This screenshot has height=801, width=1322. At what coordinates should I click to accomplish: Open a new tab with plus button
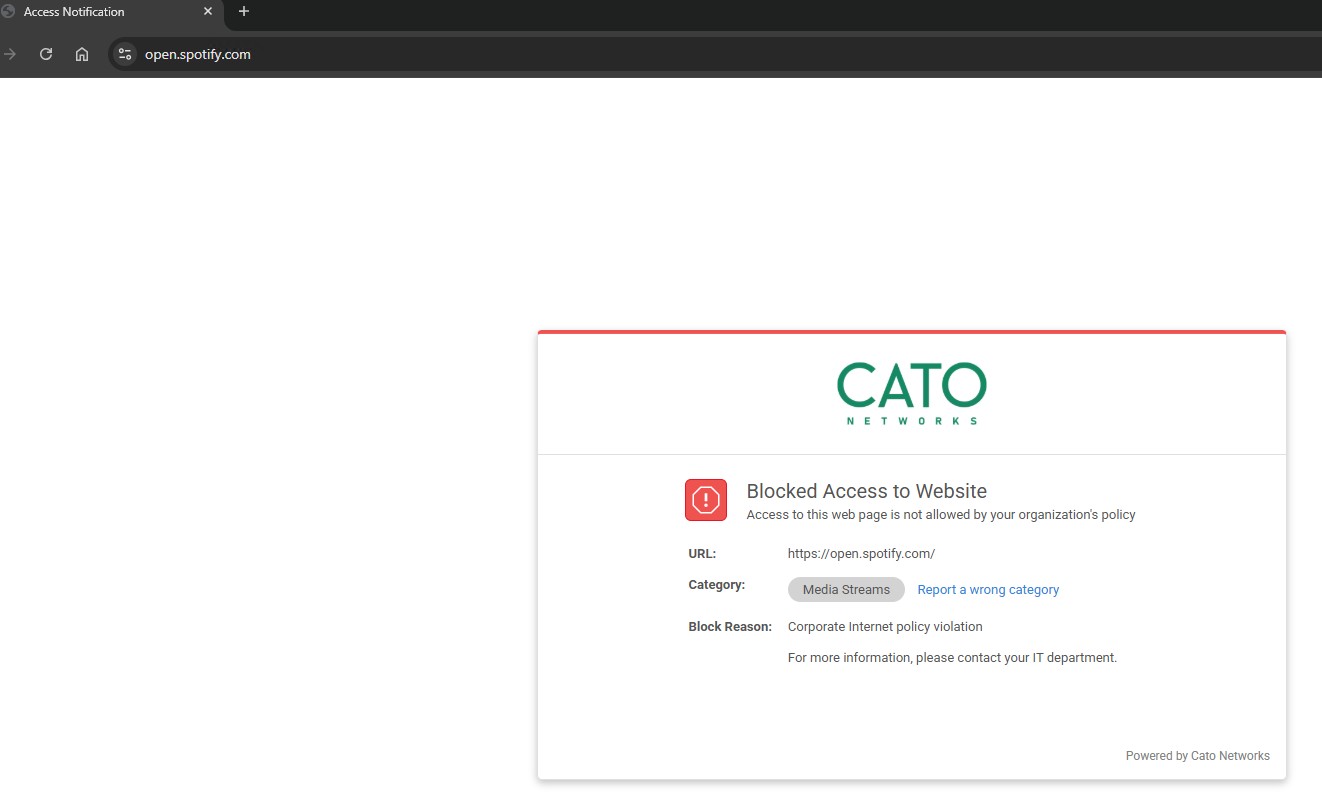(x=244, y=12)
